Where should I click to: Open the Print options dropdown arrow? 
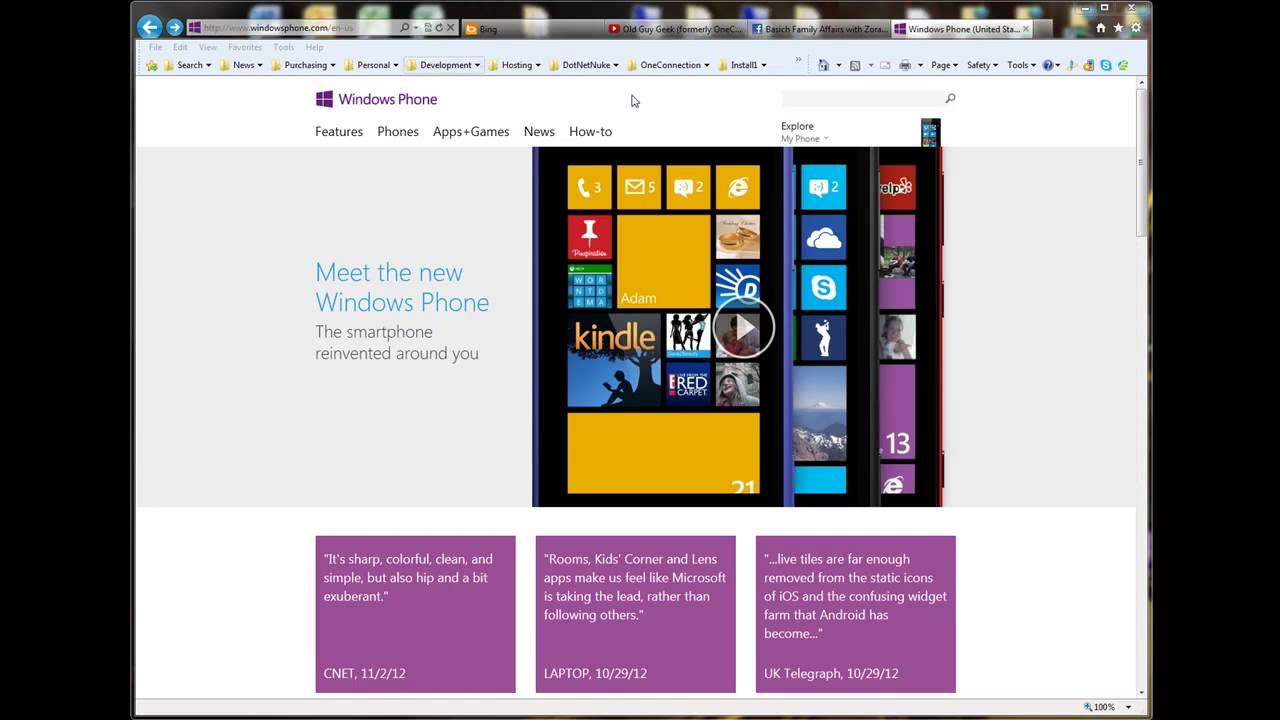click(x=920, y=65)
